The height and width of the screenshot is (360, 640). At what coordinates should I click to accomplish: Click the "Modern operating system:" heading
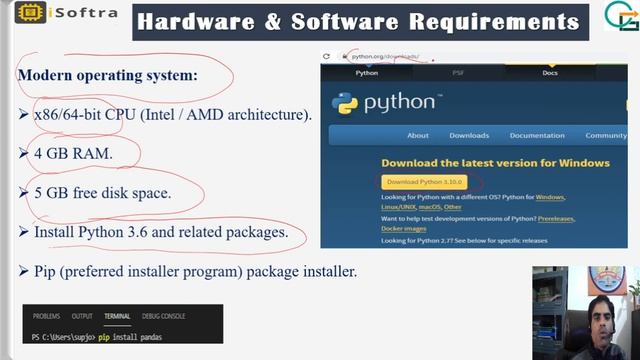point(108,75)
